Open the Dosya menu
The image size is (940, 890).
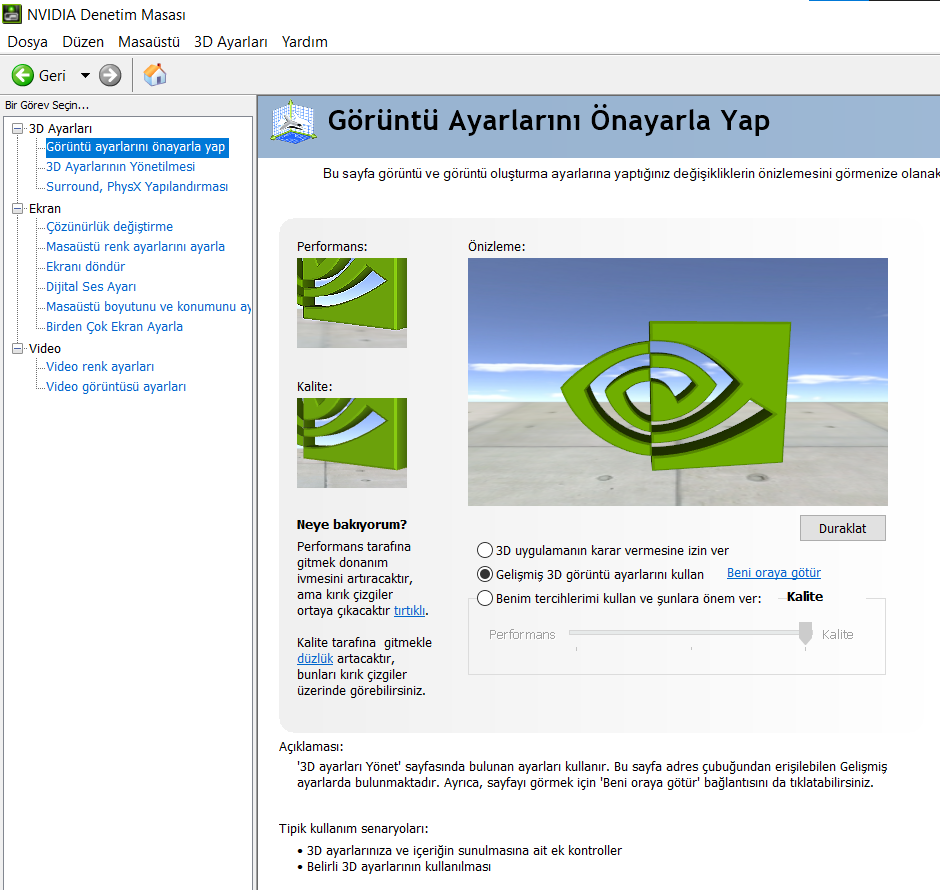point(28,42)
